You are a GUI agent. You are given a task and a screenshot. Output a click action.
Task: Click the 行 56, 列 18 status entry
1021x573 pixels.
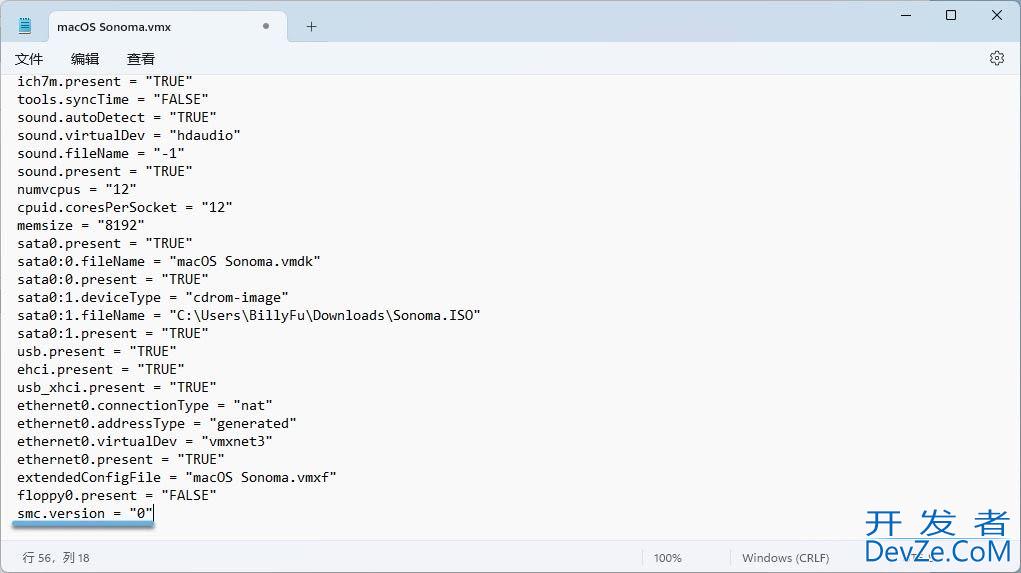pyautogui.click(x=56, y=558)
